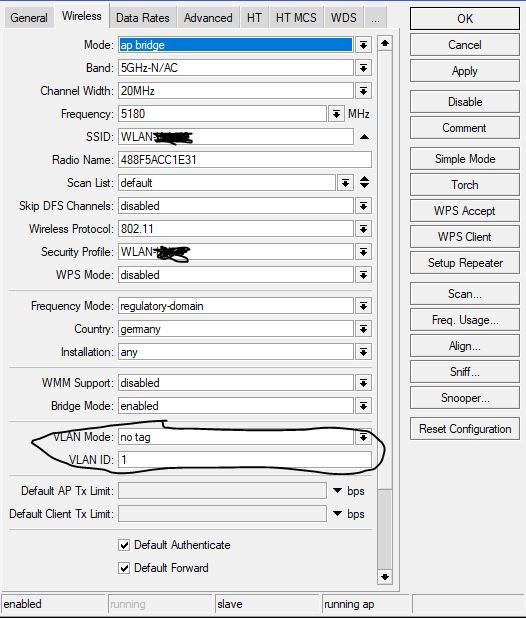This screenshot has height=619, width=526.
Task: Open the Security Profile dropdown
Action: click(363, 252)
